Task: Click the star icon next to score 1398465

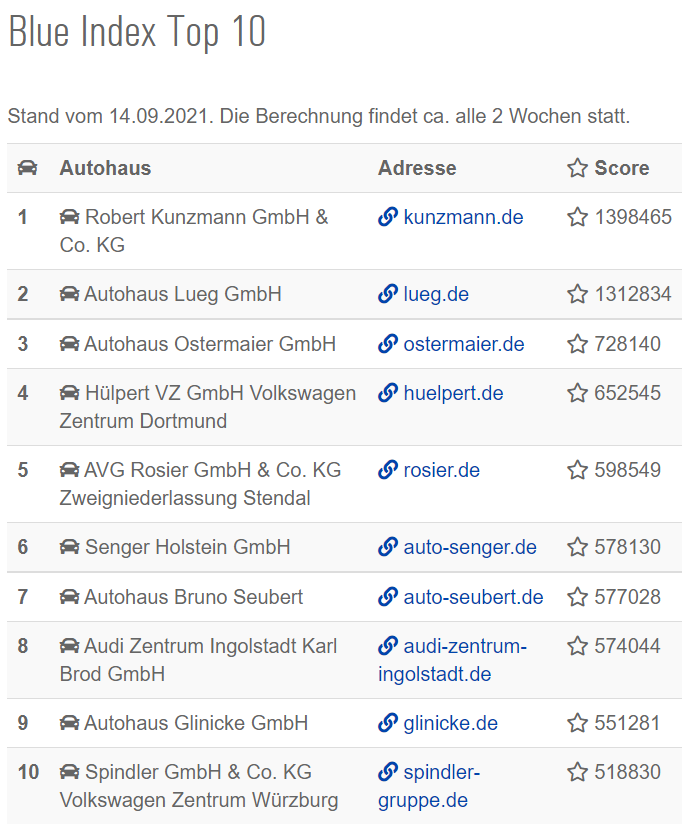Action: [578, 217]
